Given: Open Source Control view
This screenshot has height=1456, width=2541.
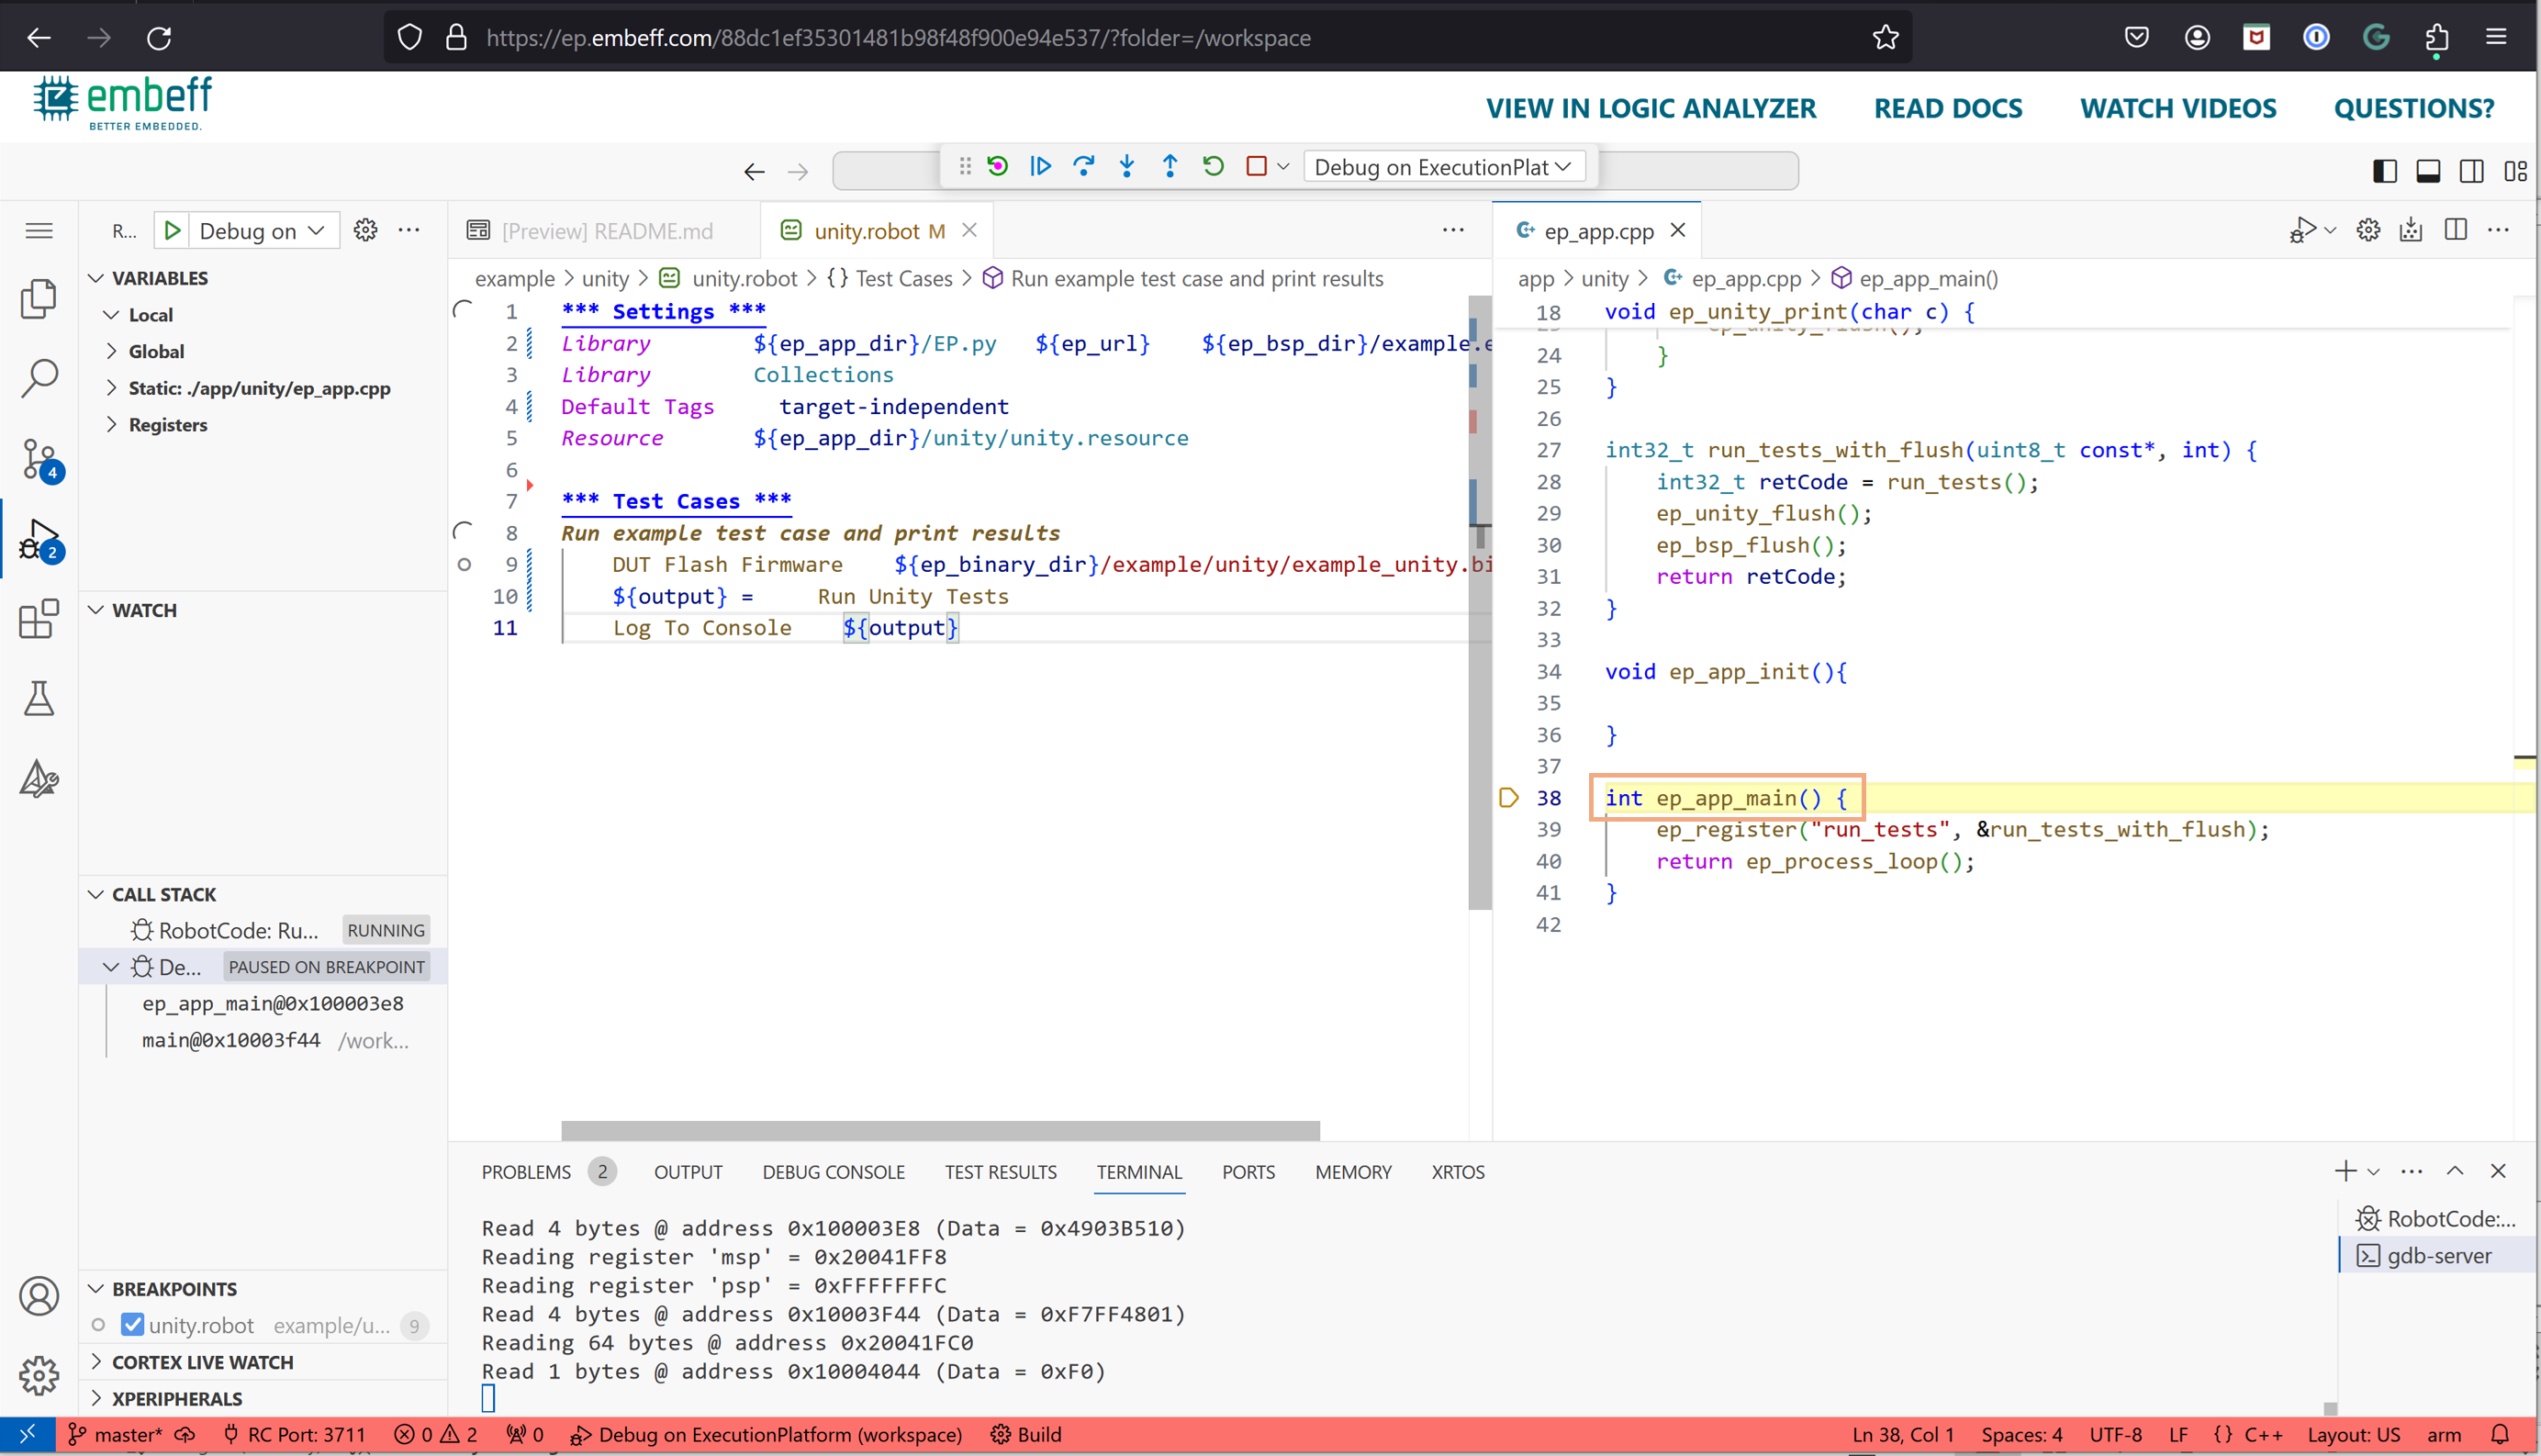Looking at the screenshot, I should point(39,459).
